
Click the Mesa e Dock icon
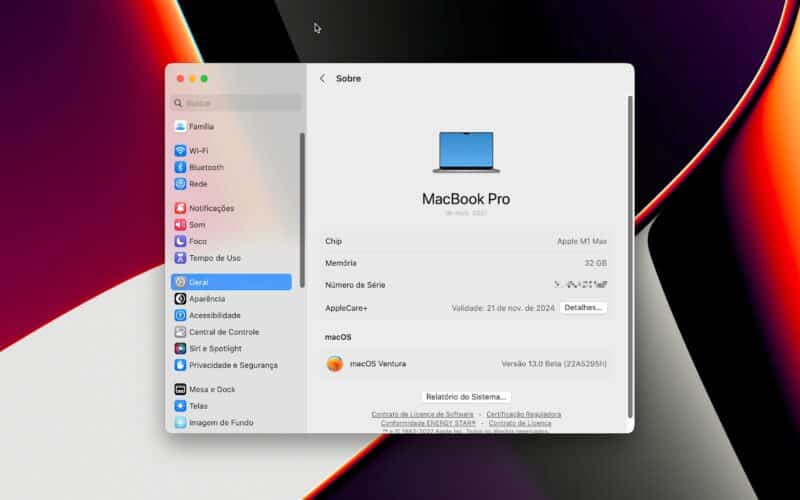click(180, 389)
